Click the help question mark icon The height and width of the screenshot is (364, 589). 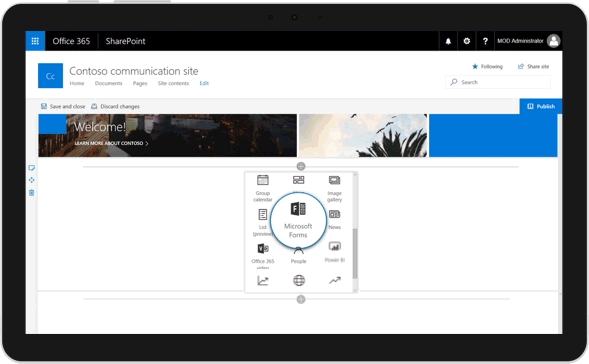485,41
